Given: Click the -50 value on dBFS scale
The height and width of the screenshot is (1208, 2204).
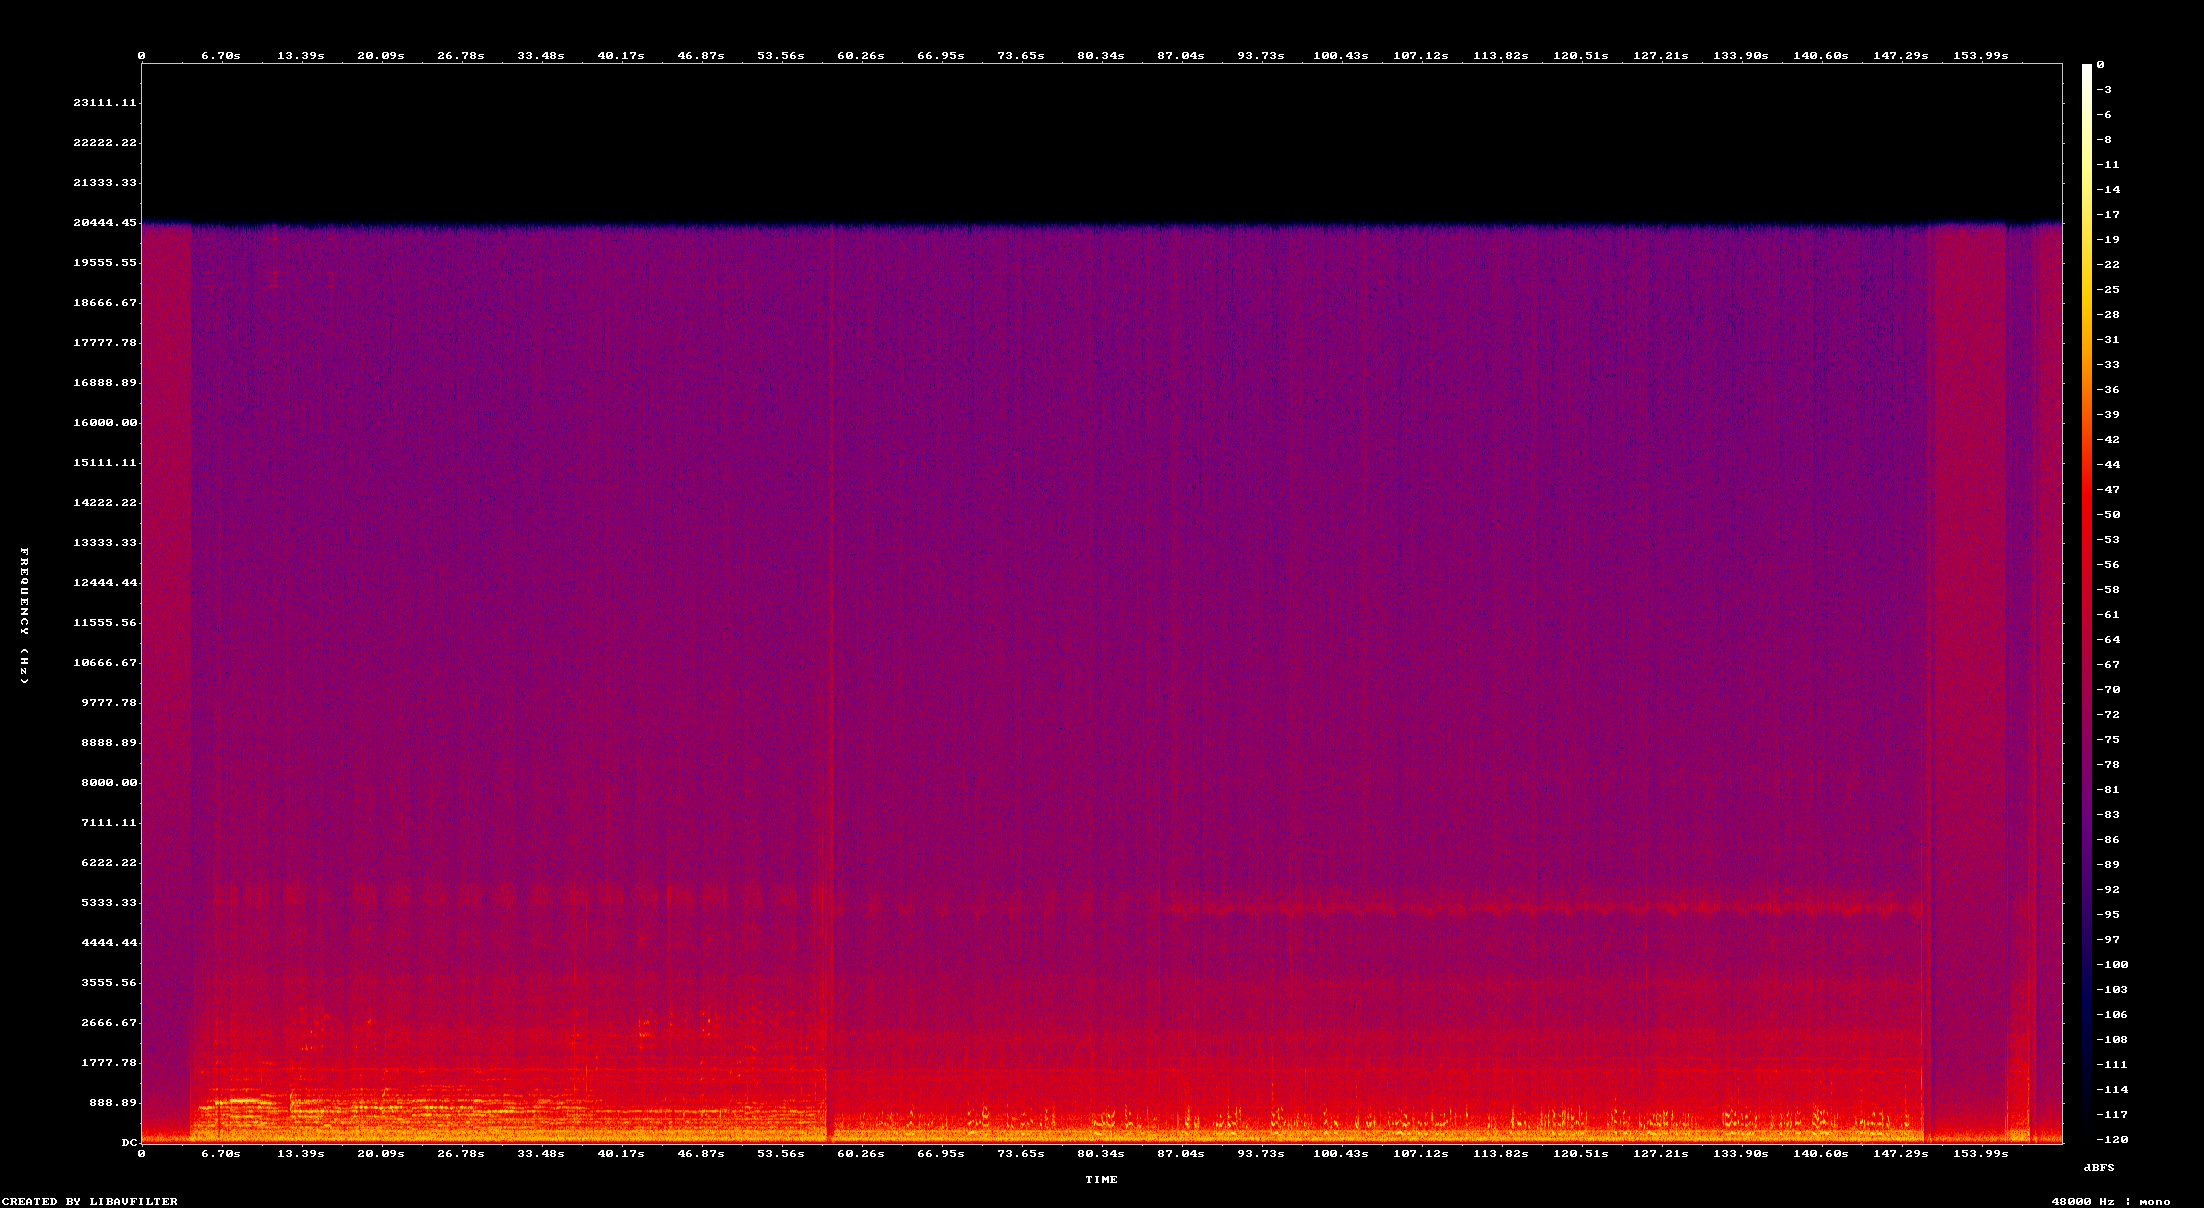Looking at the screenshot, I should click(2108, 515).
